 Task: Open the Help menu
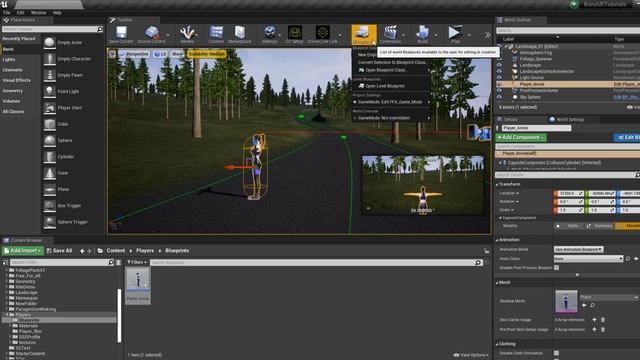click(57, 13)
